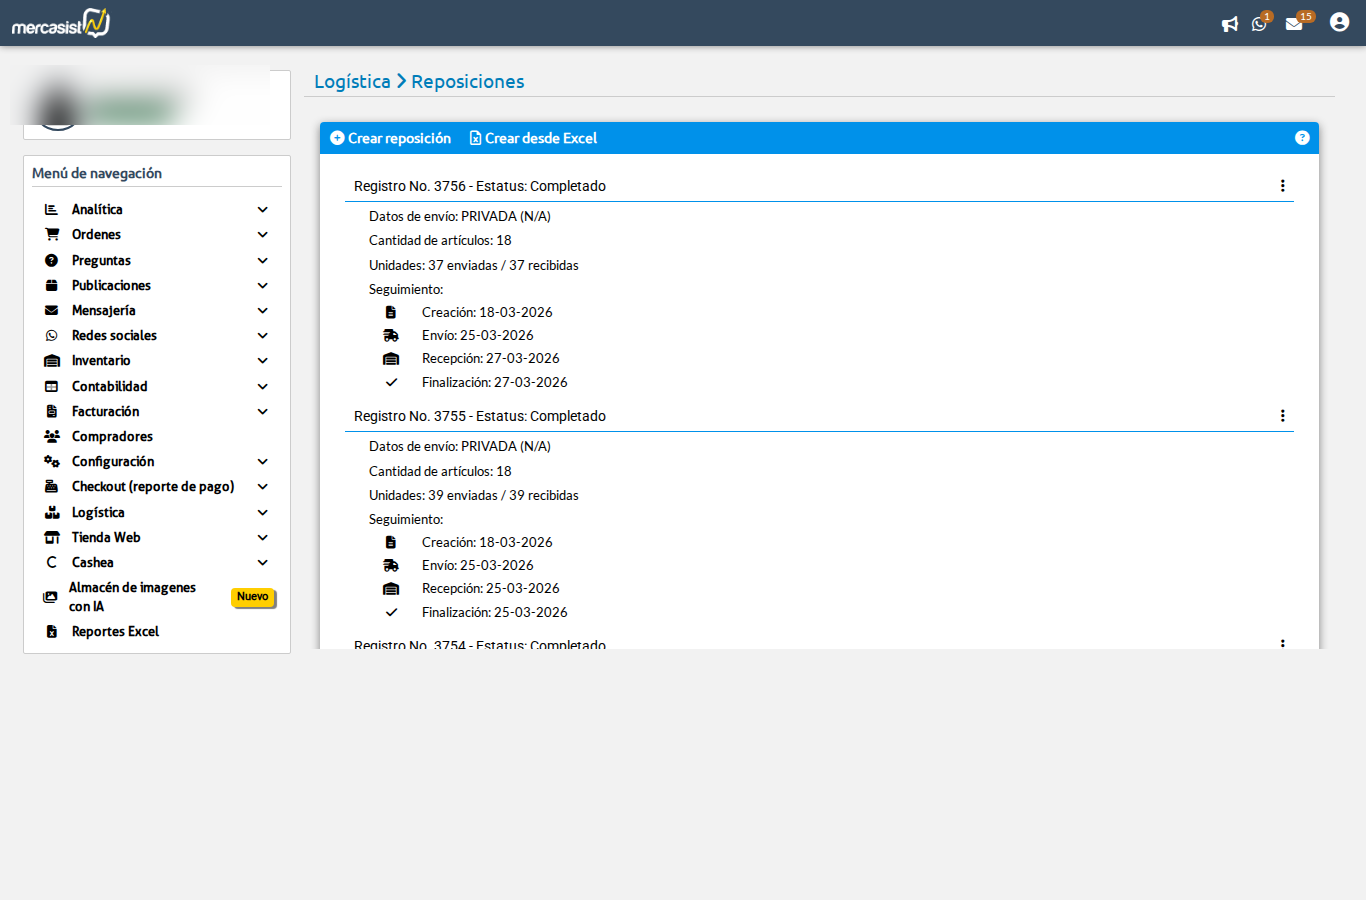This screenshot has width=1366, height=900.
Task: Expand the Facturación chevron
Action: (262, 412)
